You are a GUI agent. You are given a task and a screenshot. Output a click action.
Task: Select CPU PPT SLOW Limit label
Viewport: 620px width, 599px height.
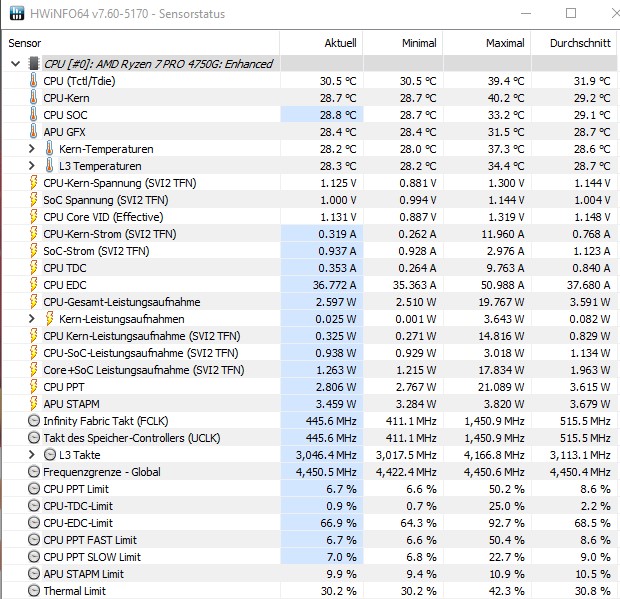point(92,557)
